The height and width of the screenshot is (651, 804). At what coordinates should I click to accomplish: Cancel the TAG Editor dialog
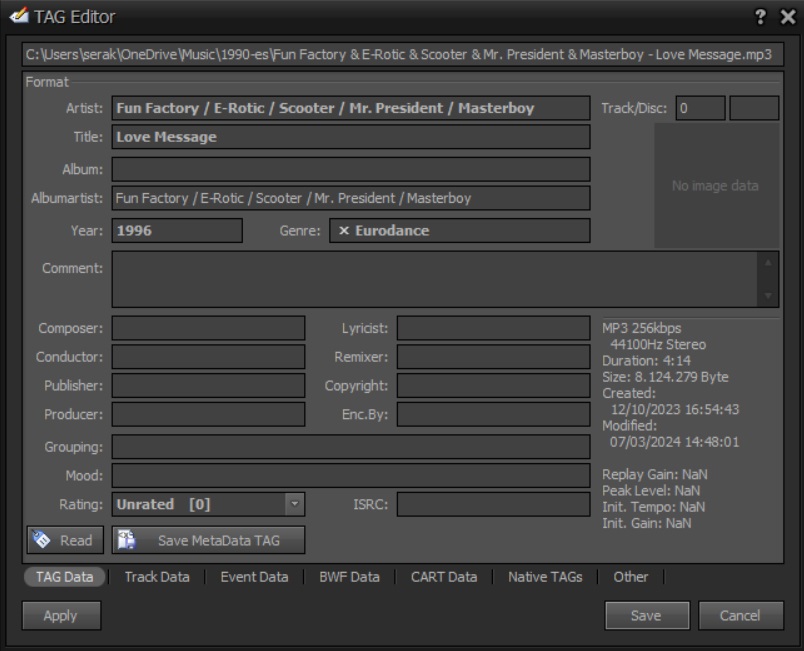coord(741,616)
